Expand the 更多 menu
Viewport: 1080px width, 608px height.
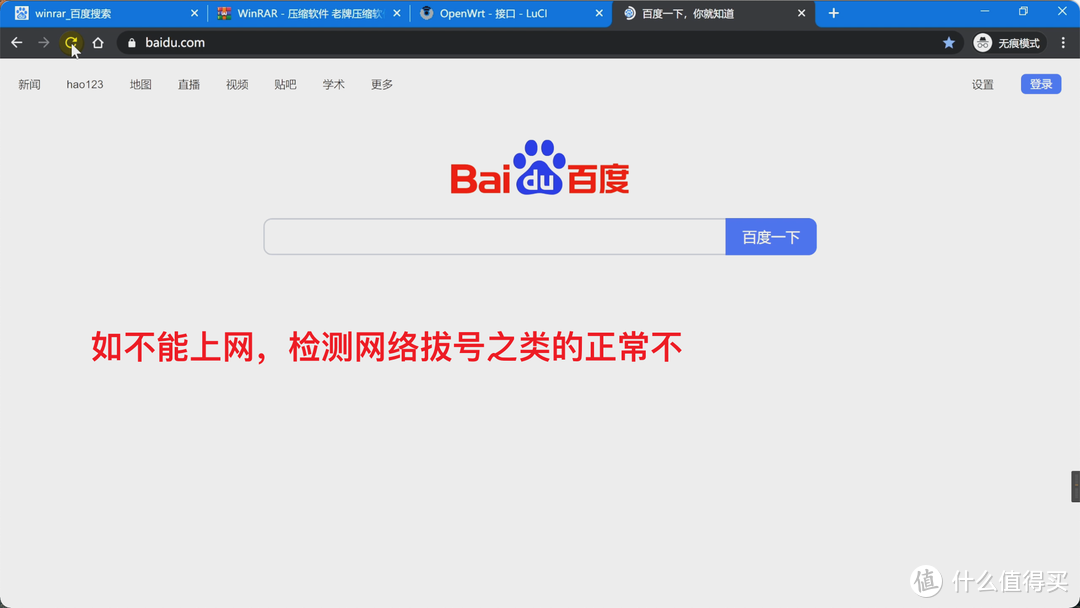(382, 85)
